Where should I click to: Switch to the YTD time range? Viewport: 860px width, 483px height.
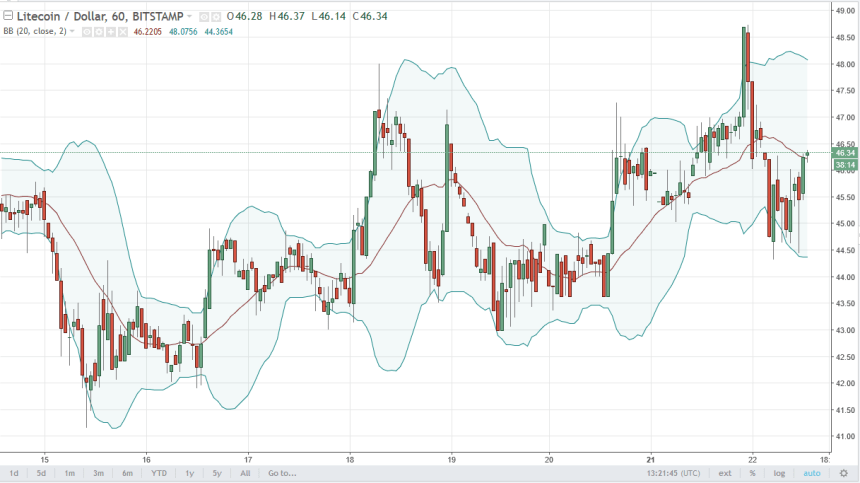pyautogui.click(x=159, y=473)
